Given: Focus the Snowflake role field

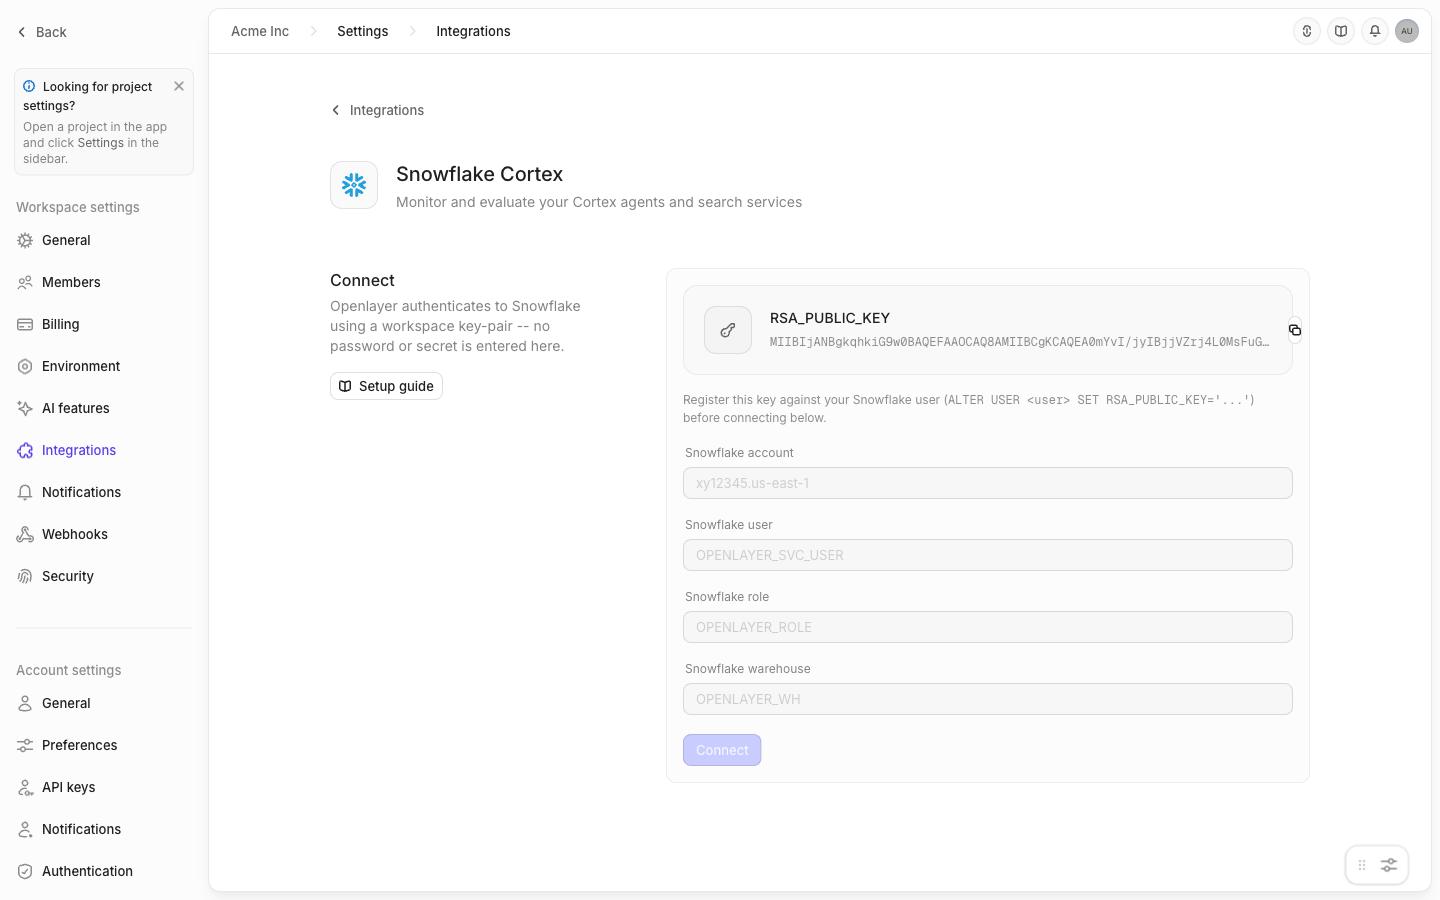Looking at the screenshot, I should click(x=988, y=627).
